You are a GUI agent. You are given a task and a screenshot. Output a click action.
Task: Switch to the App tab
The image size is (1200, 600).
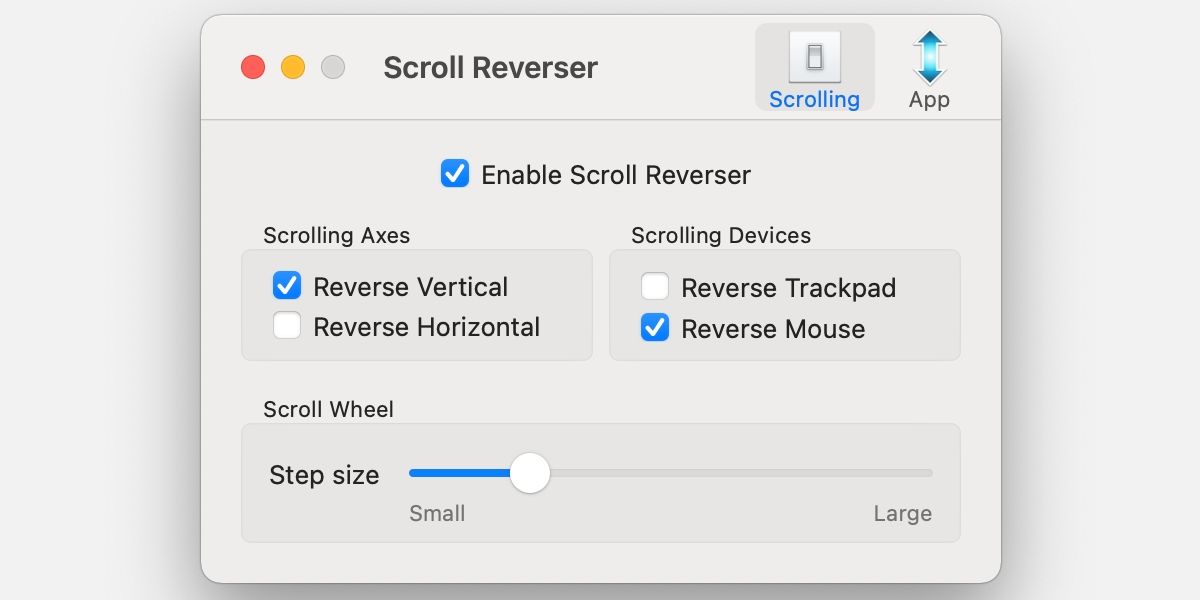929,68
